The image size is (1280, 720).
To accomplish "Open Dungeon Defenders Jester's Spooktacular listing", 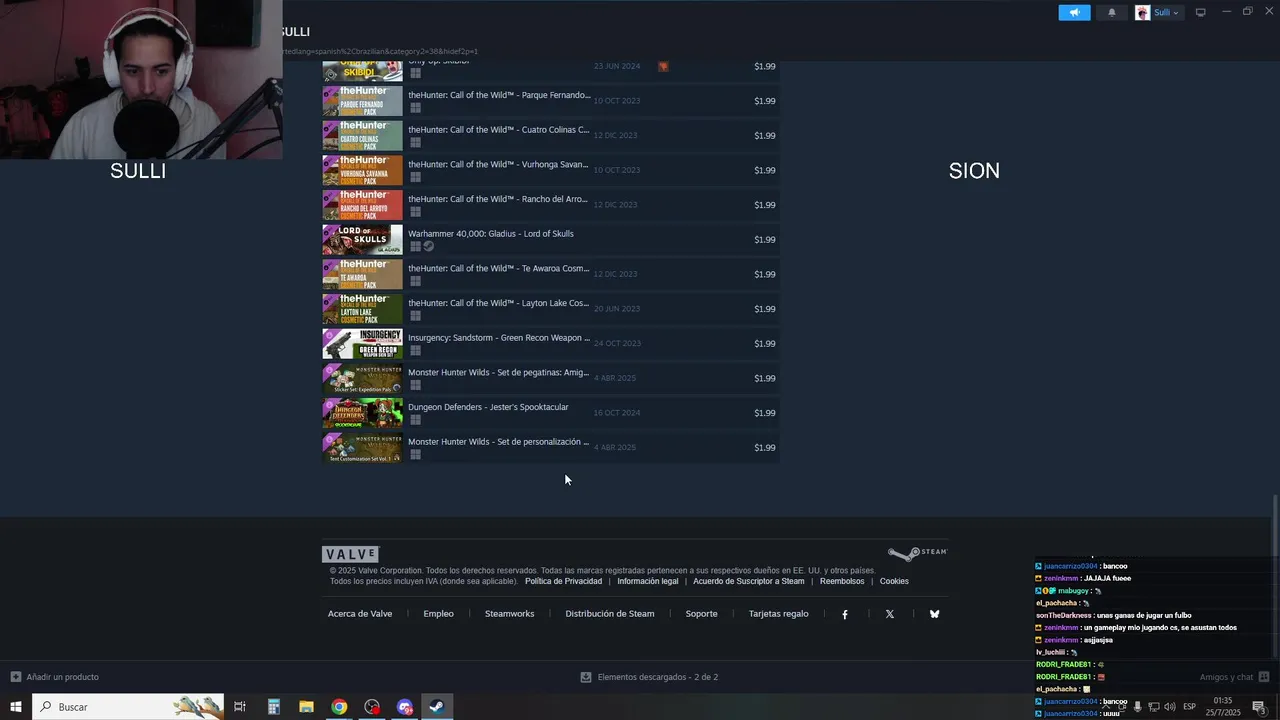I will [551, 413].
